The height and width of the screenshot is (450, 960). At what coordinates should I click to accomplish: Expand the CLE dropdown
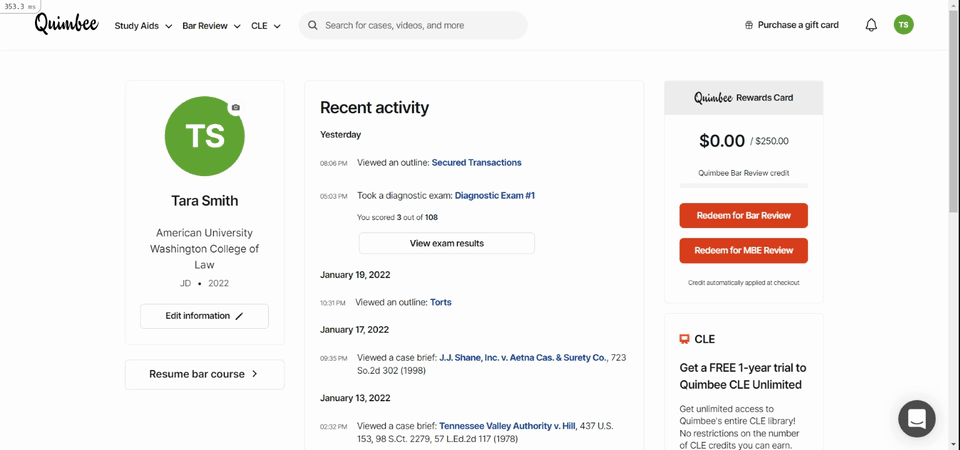[266, 26]
